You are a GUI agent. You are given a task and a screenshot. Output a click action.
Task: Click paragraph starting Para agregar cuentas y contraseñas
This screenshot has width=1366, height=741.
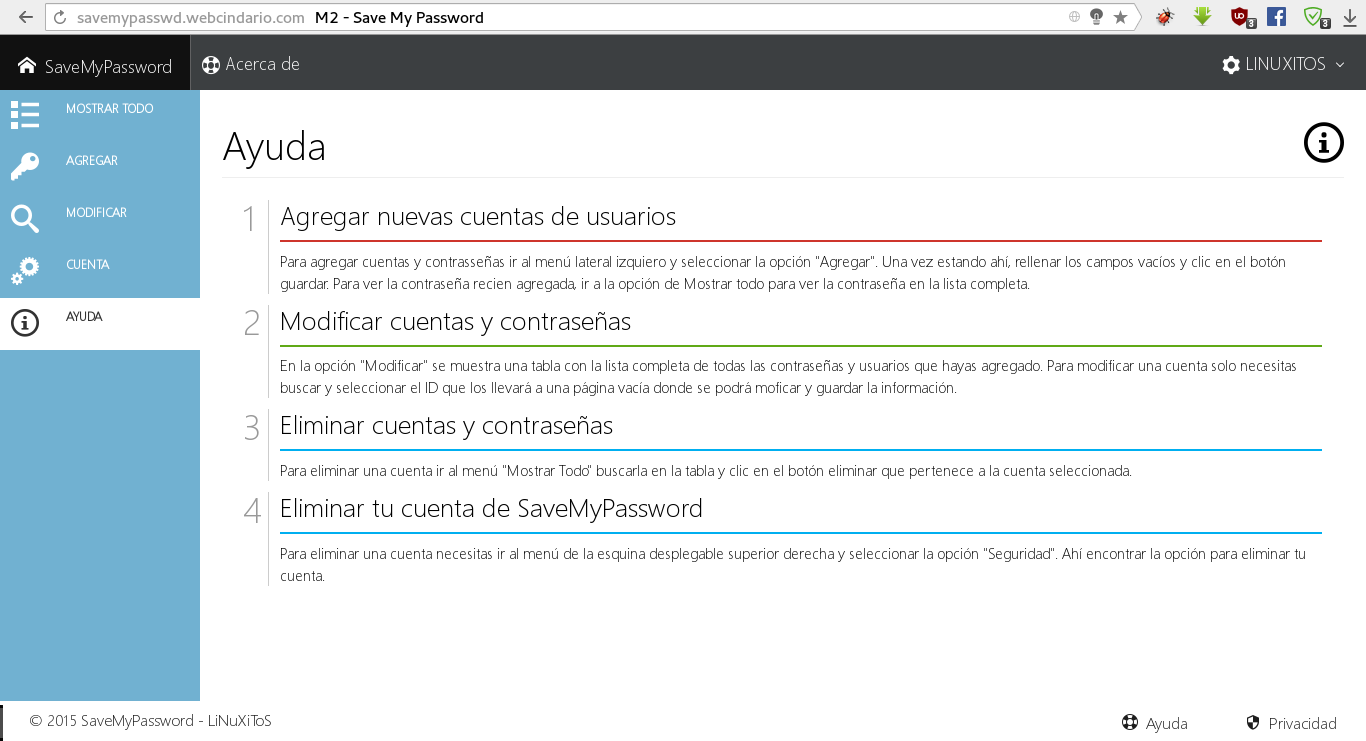click(x=783, y=272)
